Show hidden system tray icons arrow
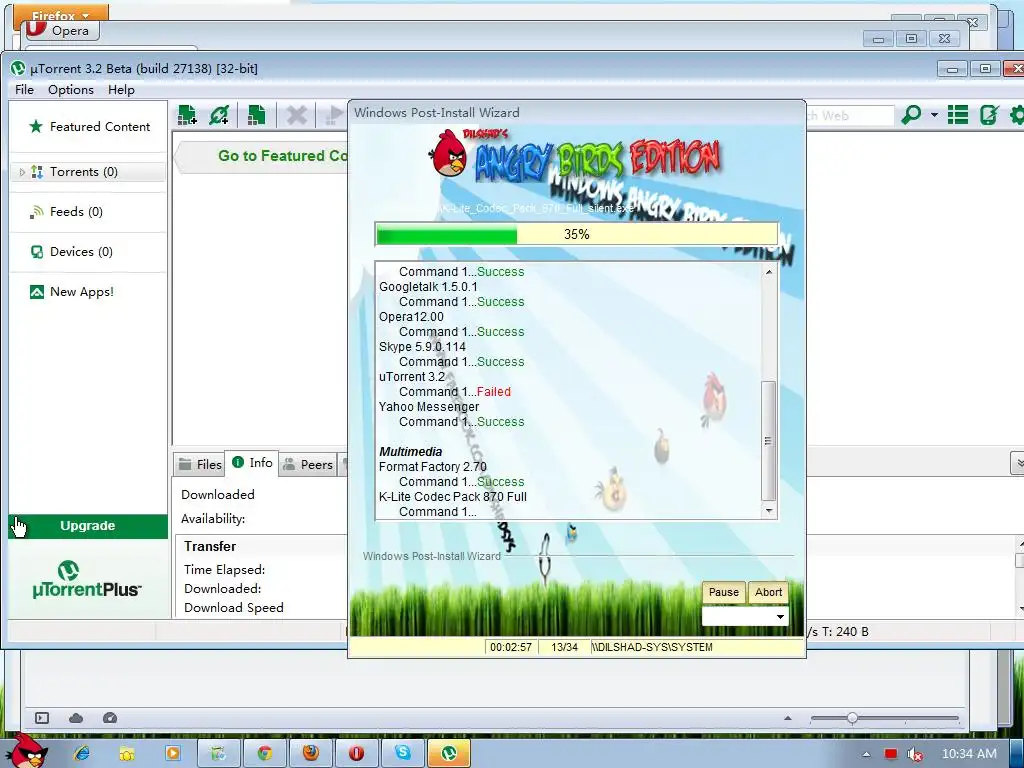1024x768 pixels. pyautogui.click(x=866, y=754)
